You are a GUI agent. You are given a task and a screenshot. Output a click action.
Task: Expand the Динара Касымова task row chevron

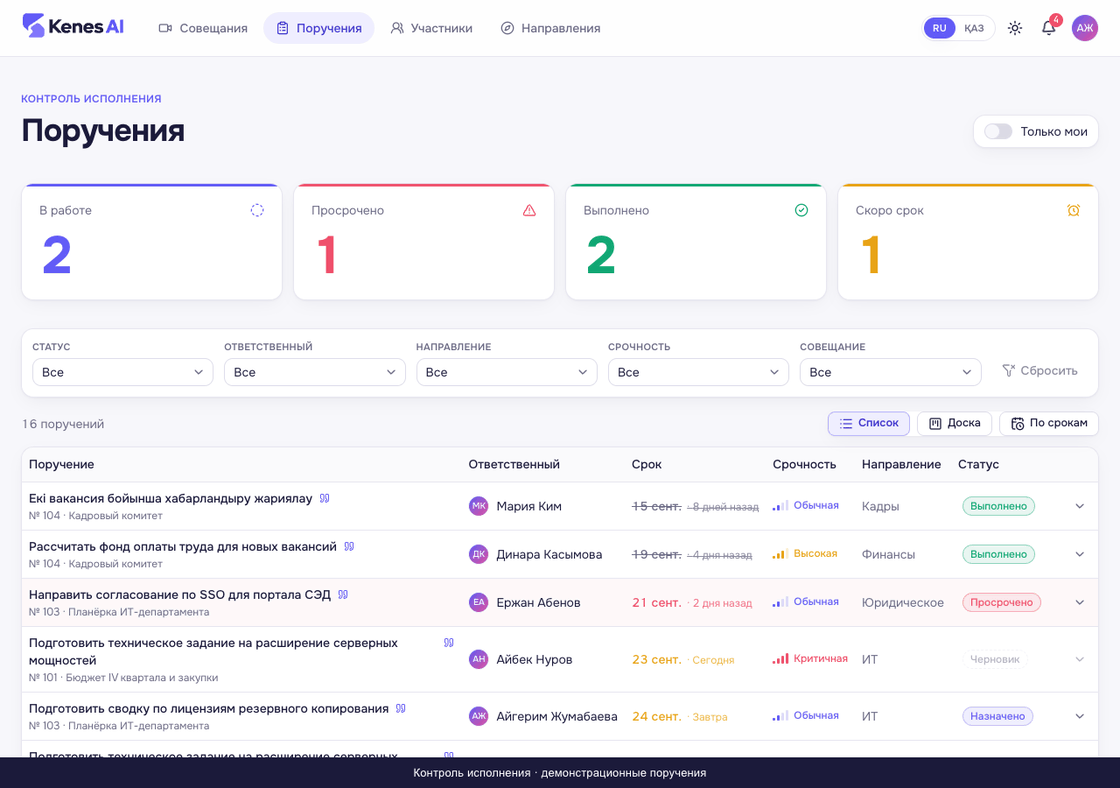point(1079,554)
